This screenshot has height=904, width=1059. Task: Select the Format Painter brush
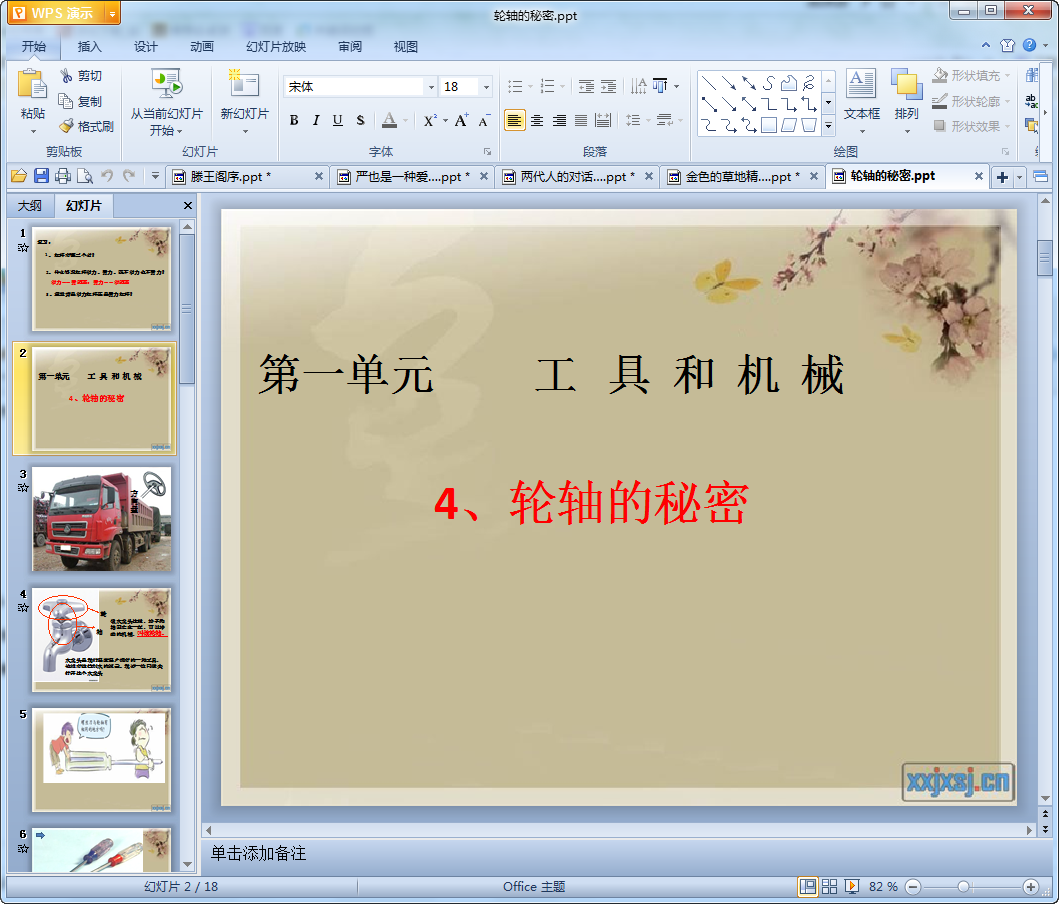click(x=66, y=126)
